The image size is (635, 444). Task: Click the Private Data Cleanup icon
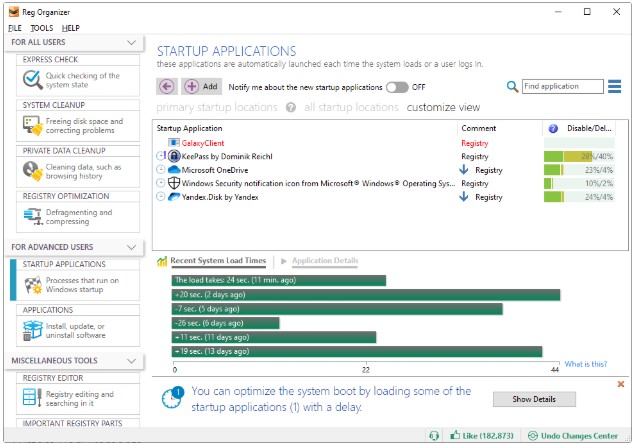pyautogui.click(x=31, y=173)
